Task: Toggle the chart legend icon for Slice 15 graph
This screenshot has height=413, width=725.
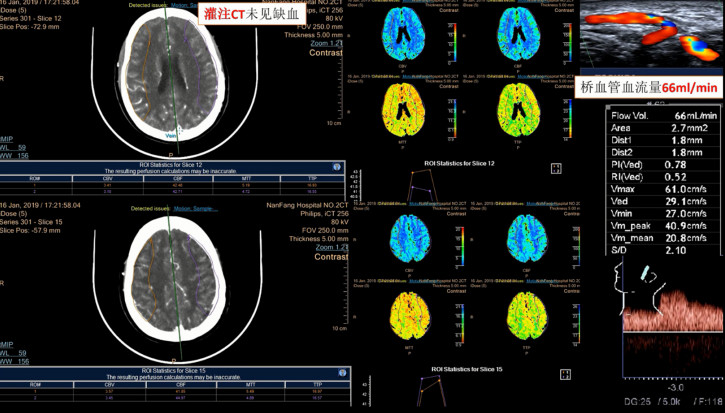Action: tap(565, 374)
